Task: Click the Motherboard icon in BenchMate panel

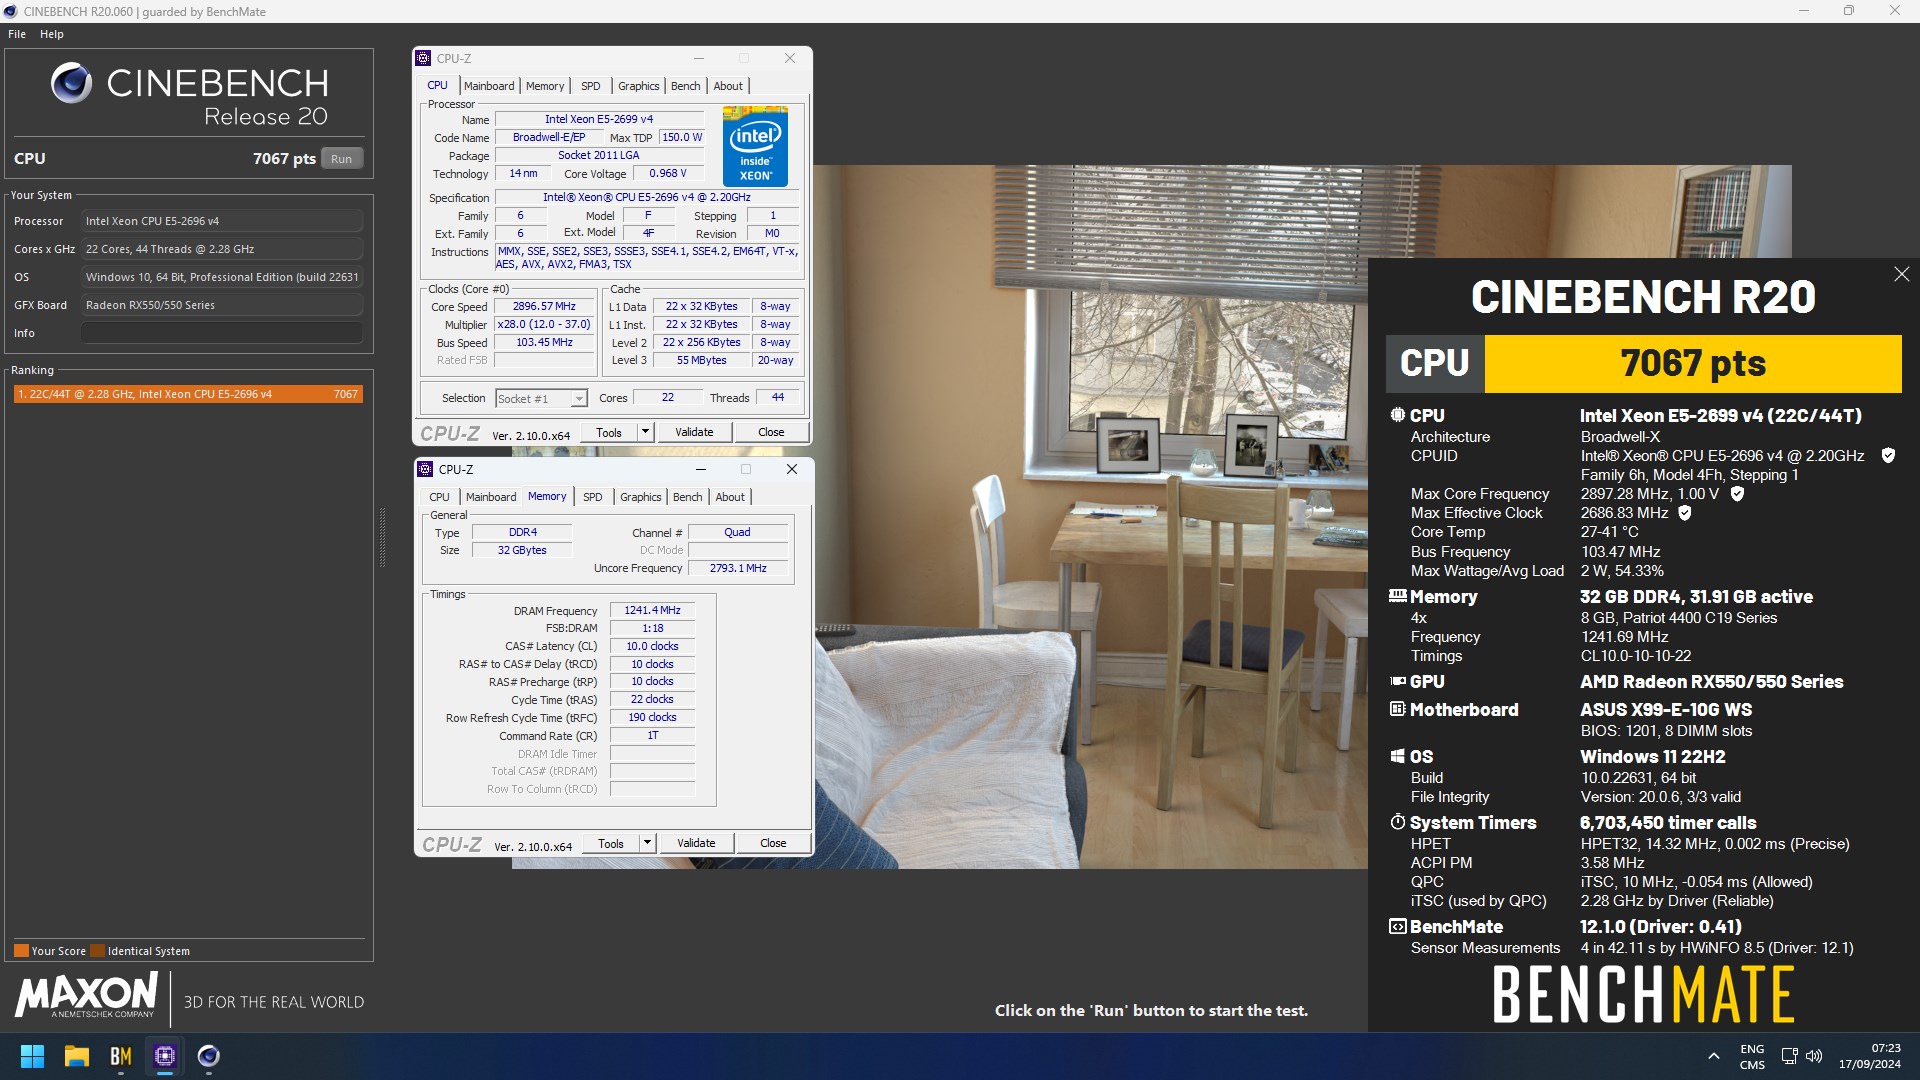Action: [x=1397, y=709]
